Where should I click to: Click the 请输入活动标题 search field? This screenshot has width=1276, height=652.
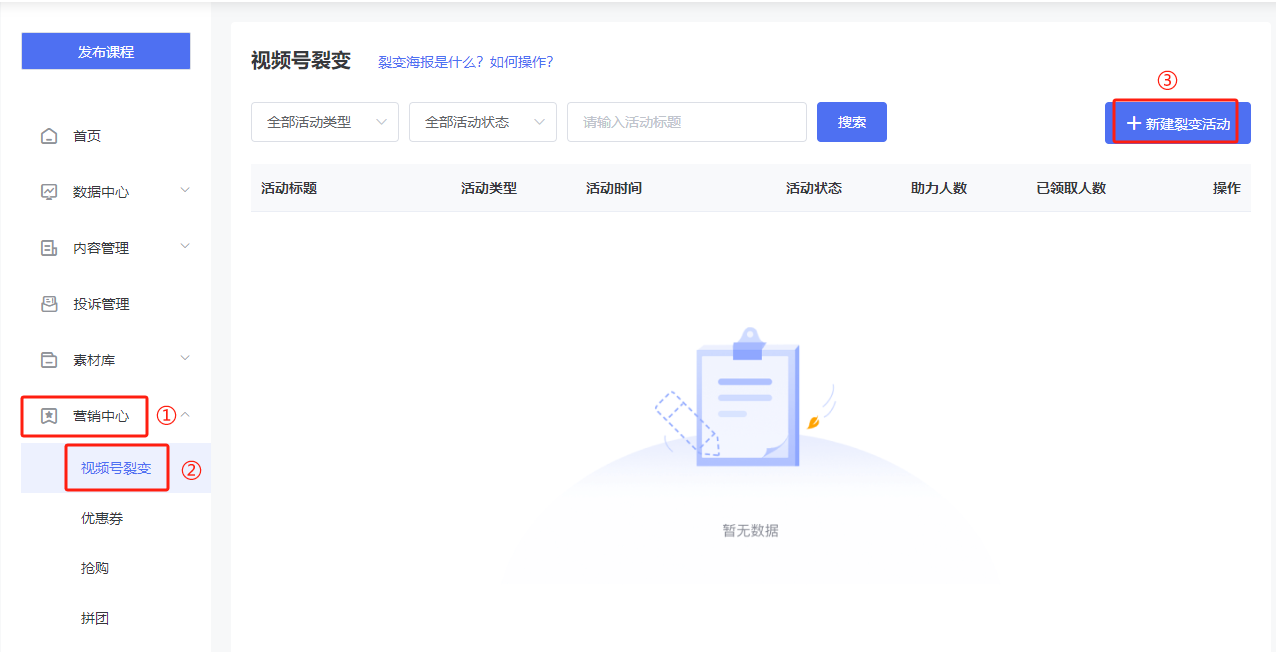[x=687, y=122]
